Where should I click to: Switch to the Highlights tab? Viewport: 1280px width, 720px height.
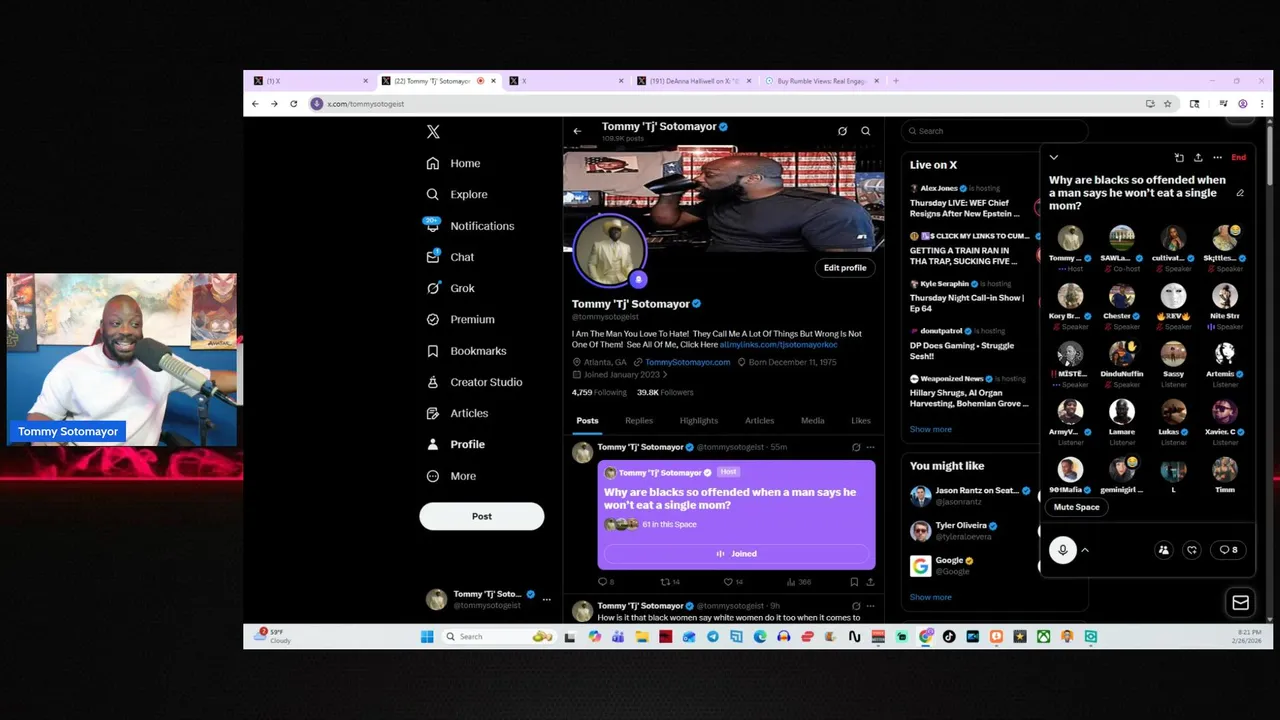699,421
